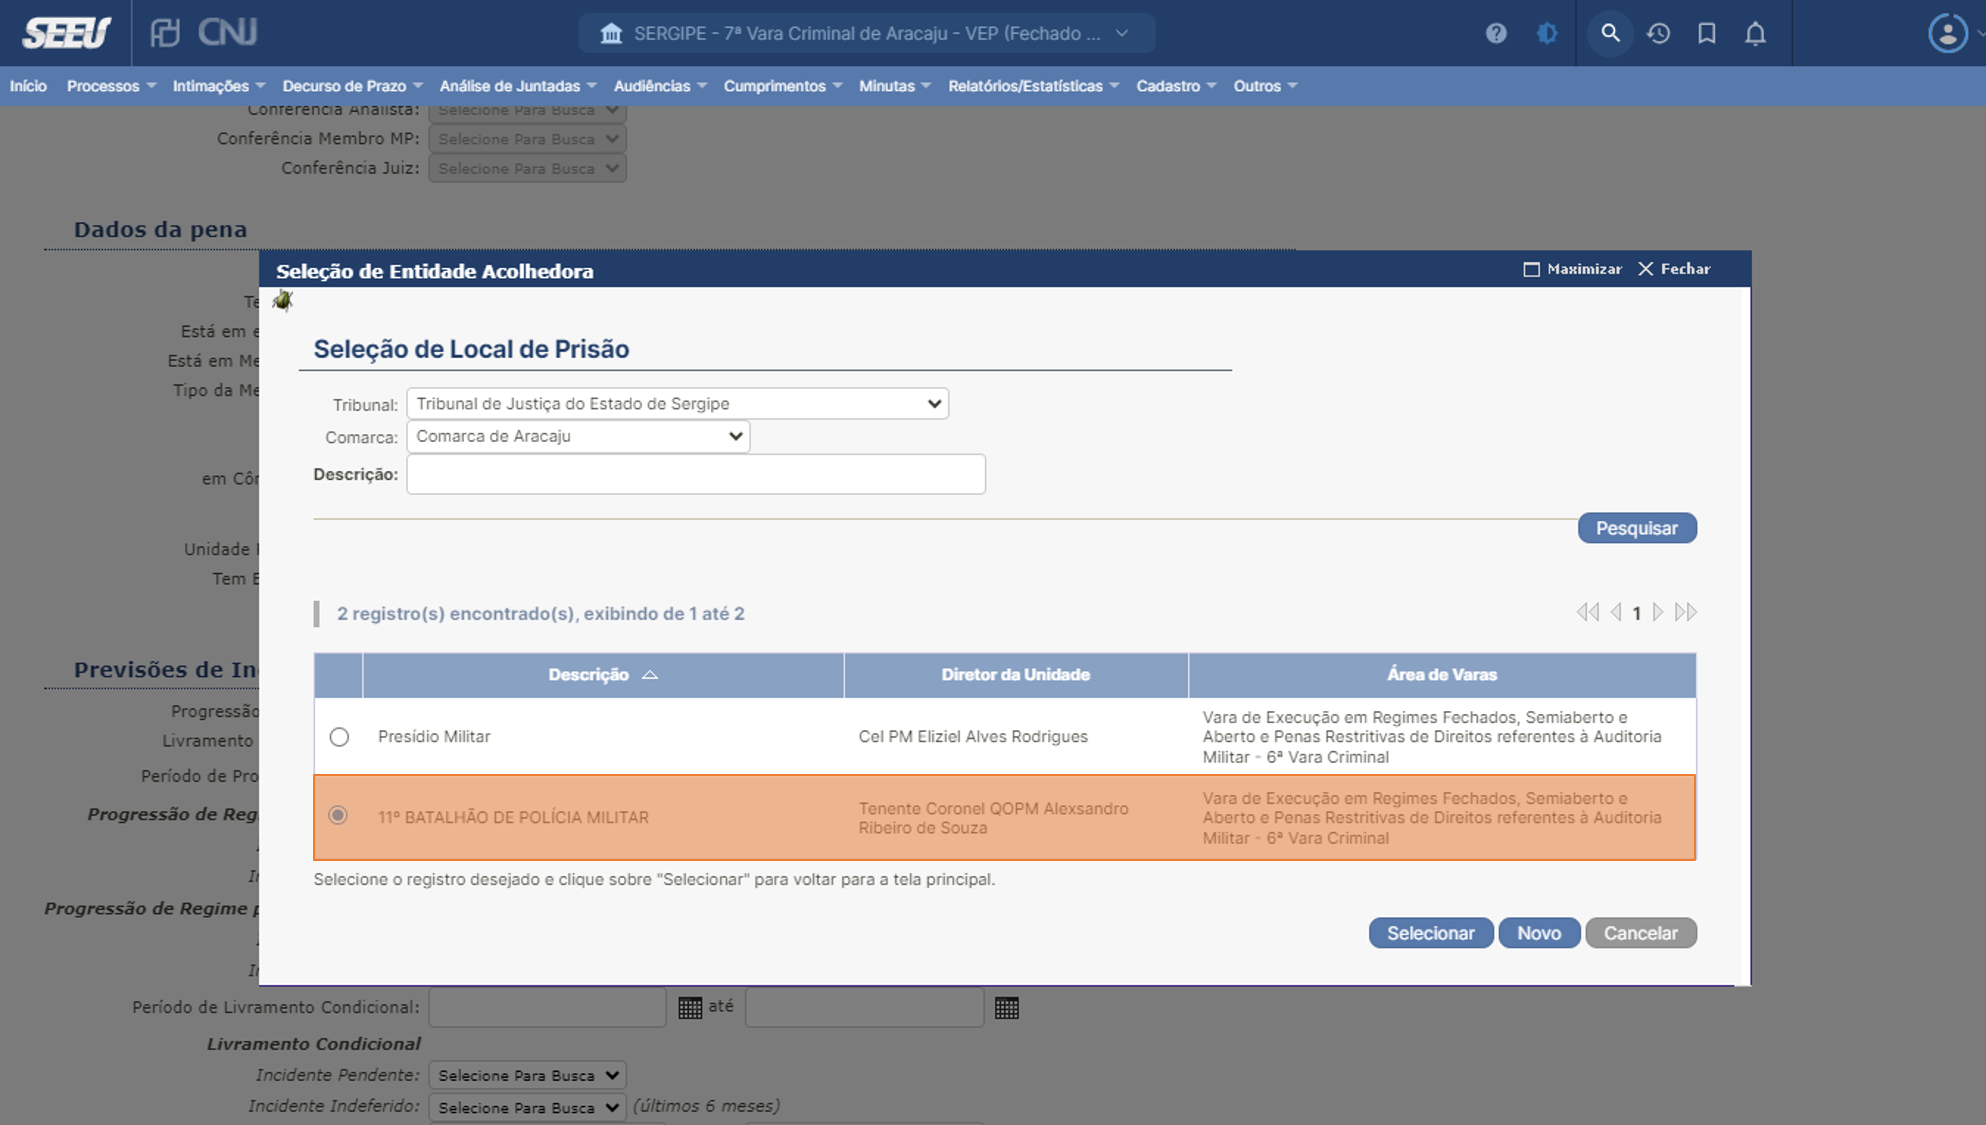Click the Novo button
Screen dimensions: 1986x1125
1539,933
